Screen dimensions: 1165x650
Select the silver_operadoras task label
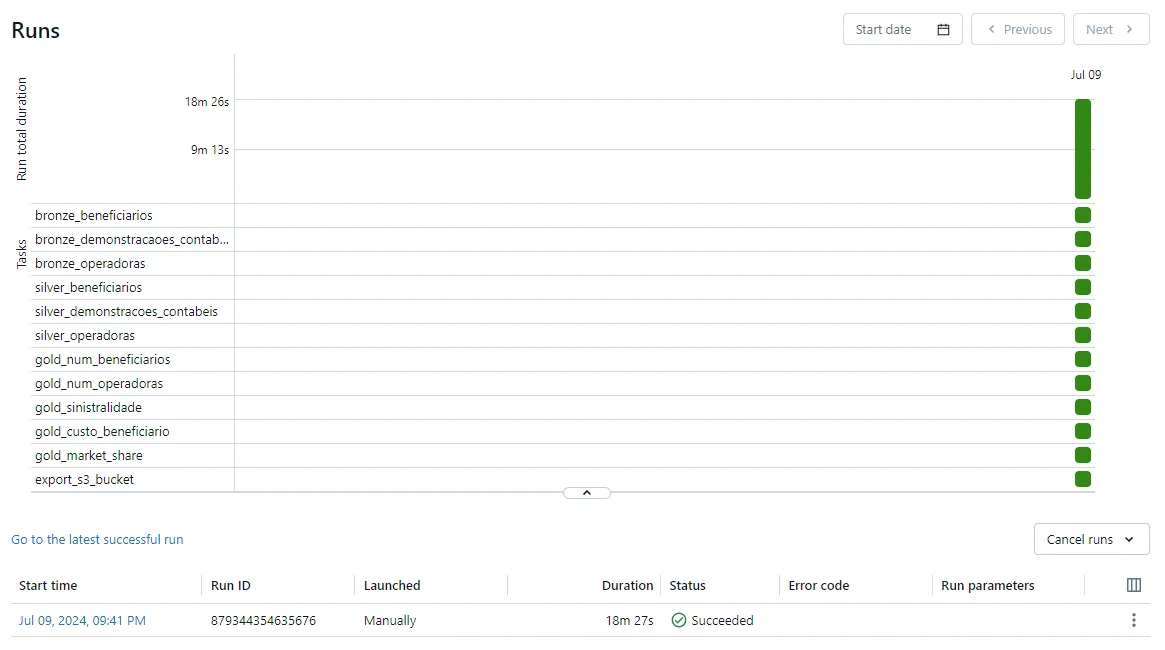85,336
